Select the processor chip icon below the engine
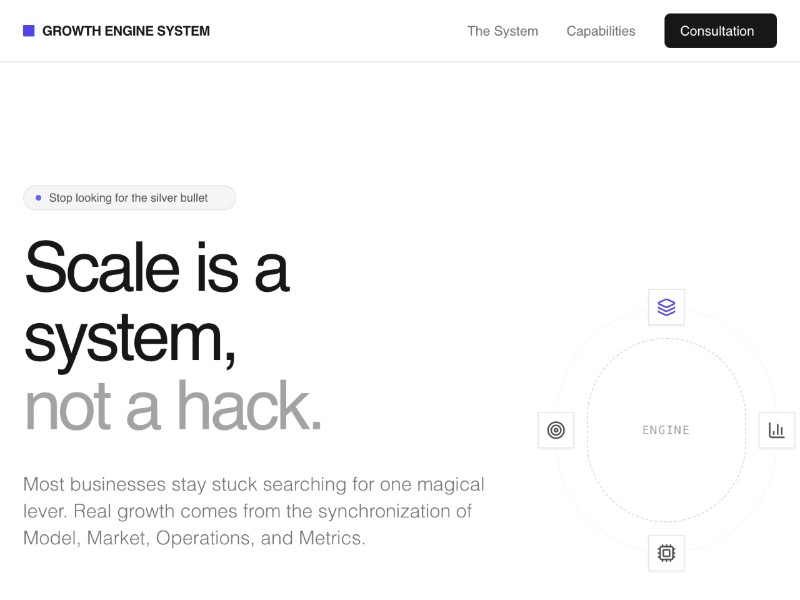This screenshot has width=800, height=600. click(666, 552)
